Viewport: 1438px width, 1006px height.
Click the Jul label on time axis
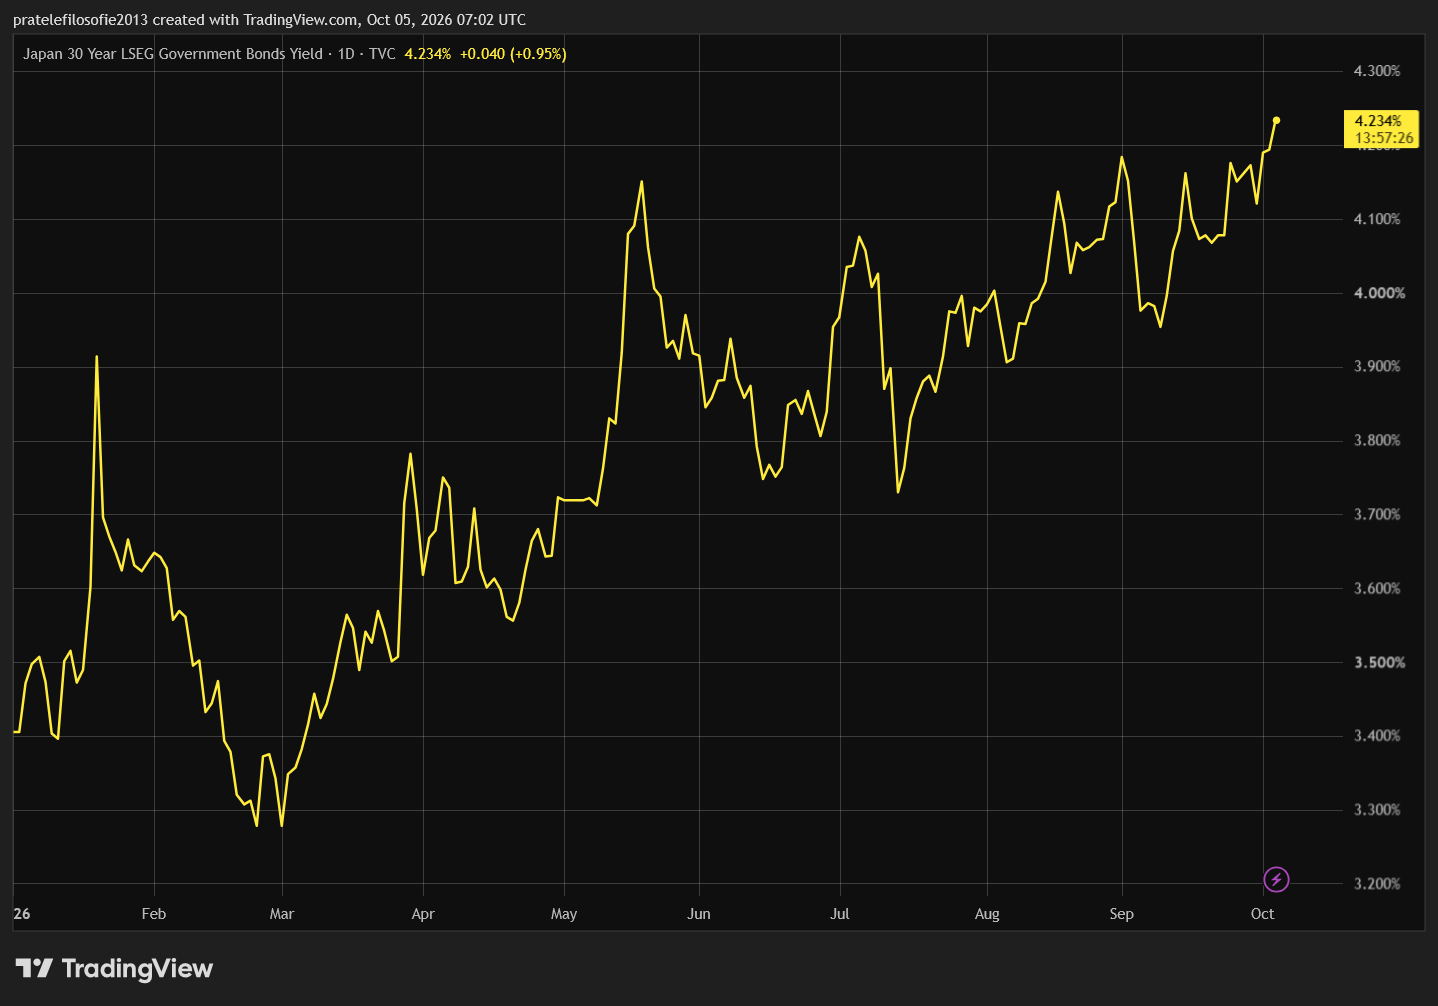click(840, 914)
